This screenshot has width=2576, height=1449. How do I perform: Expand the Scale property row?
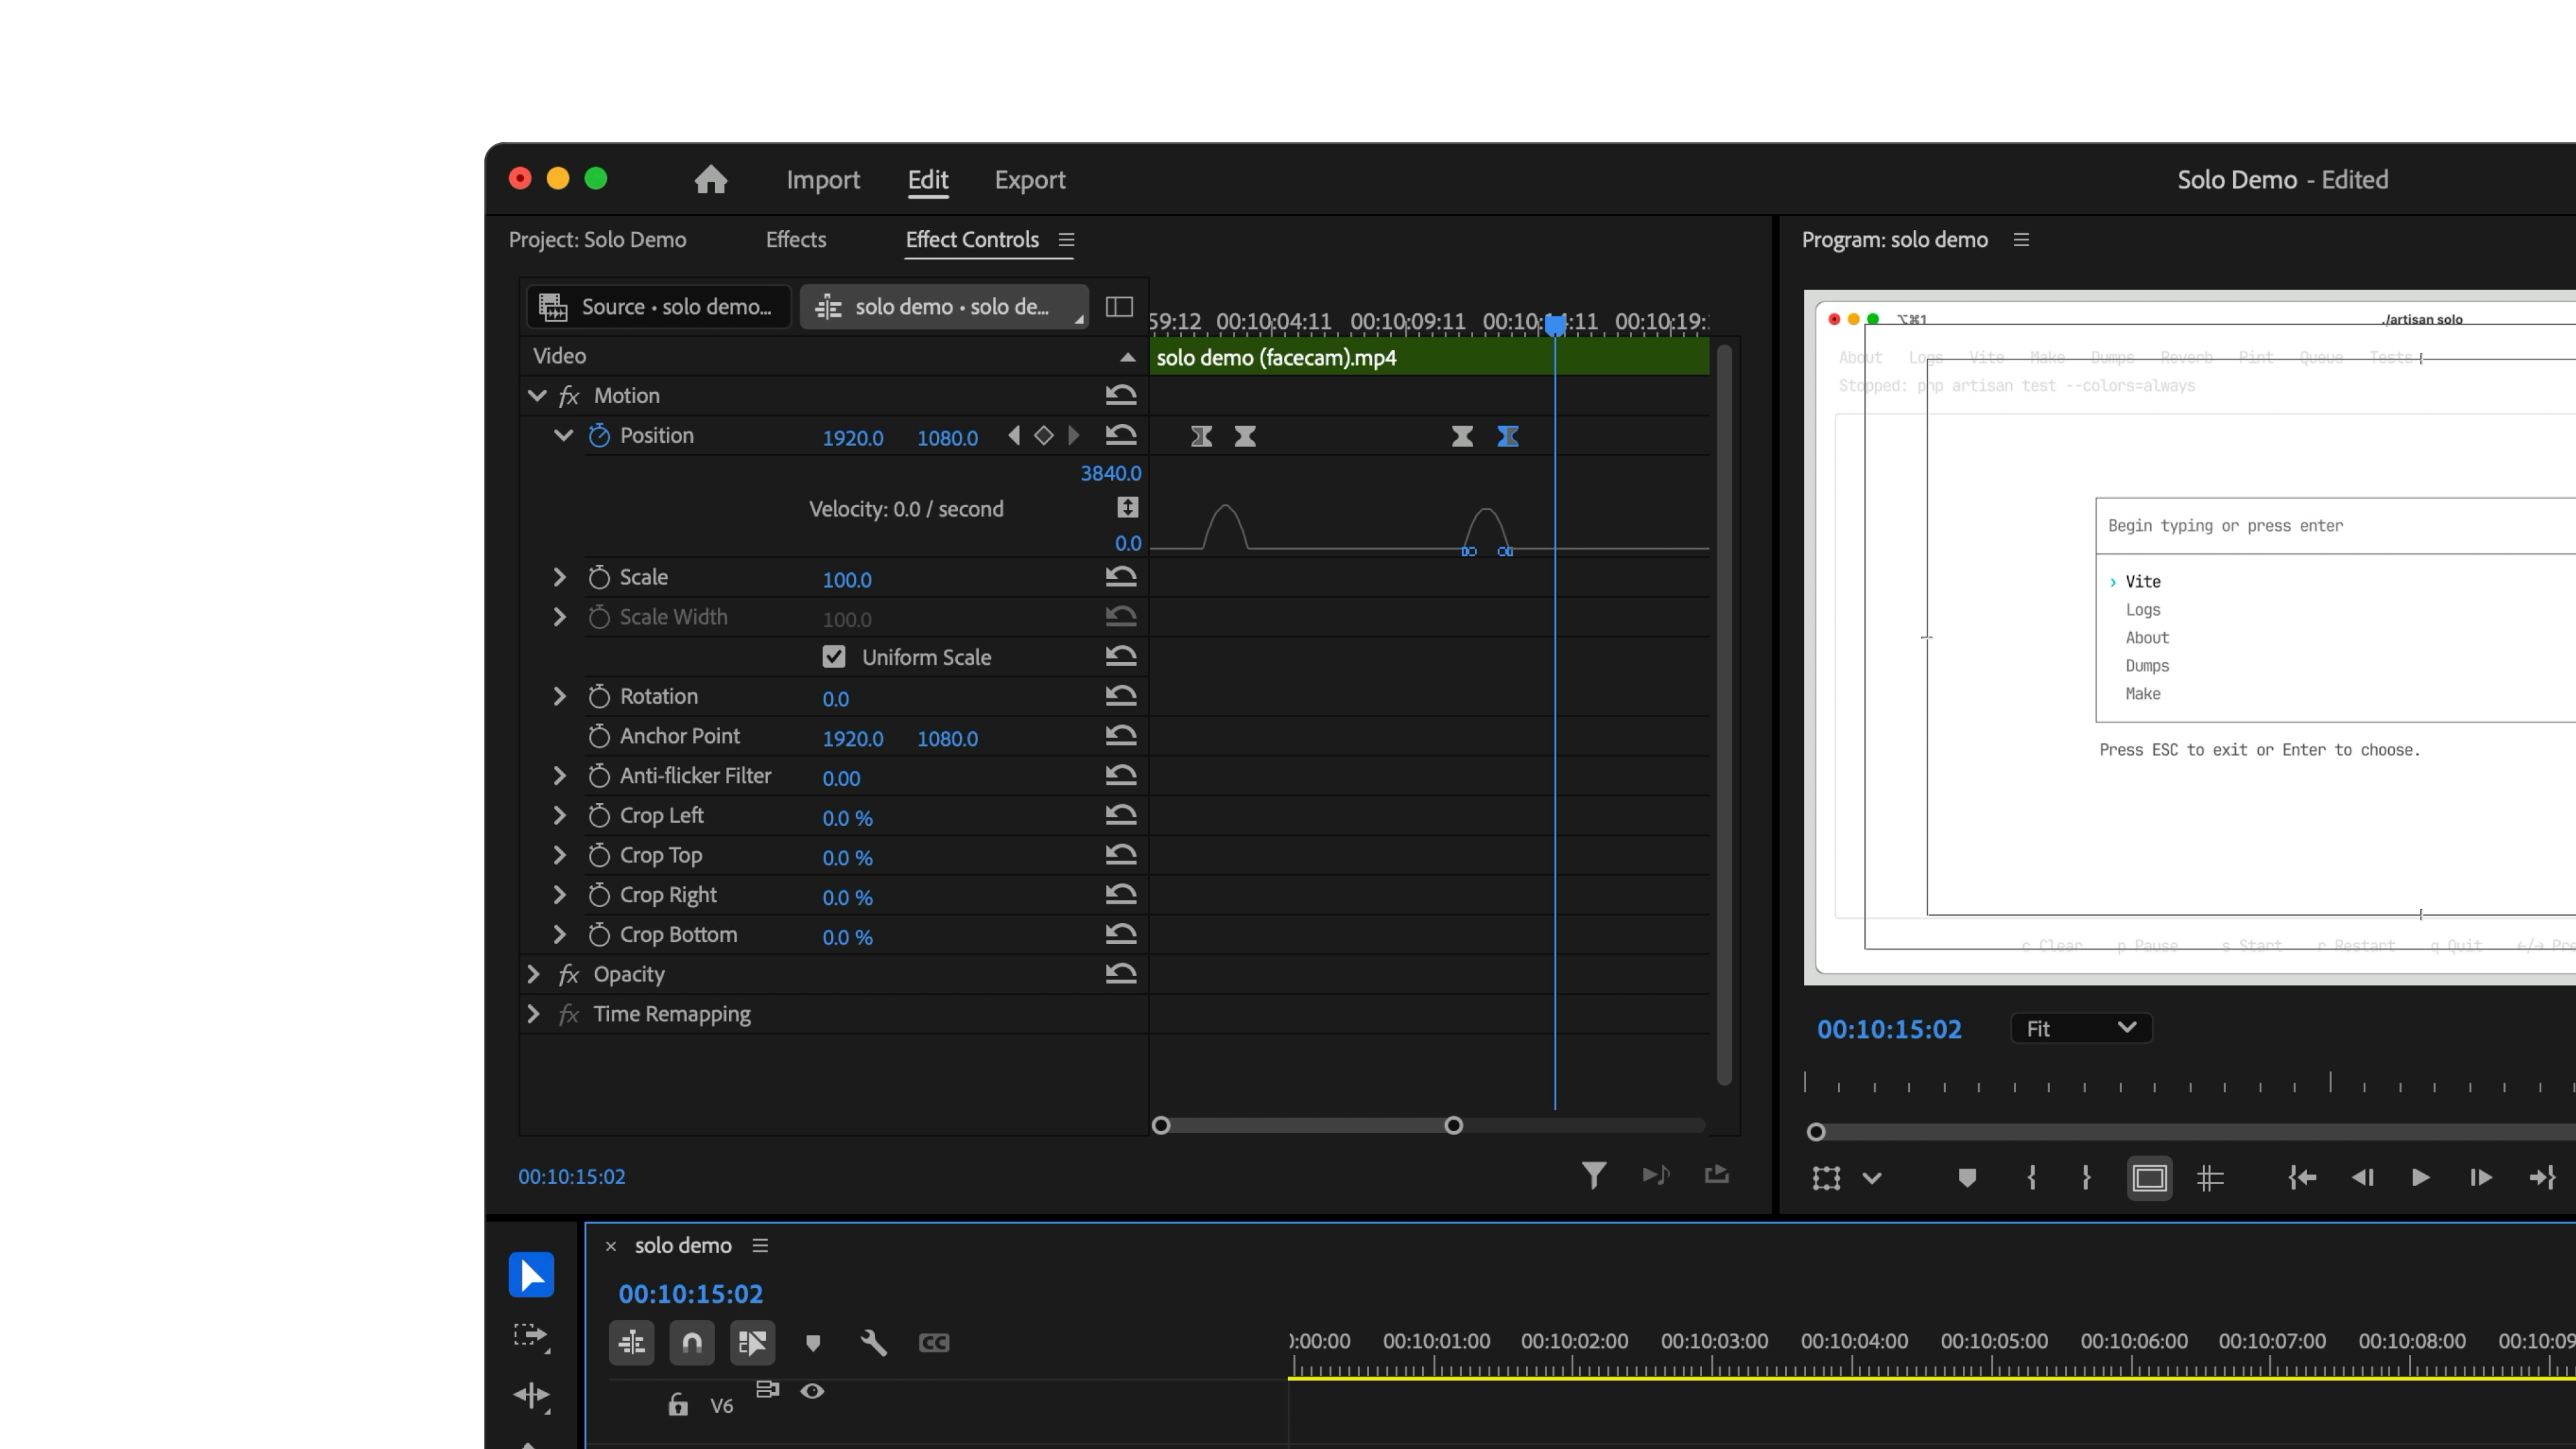[x=559, y=577]
